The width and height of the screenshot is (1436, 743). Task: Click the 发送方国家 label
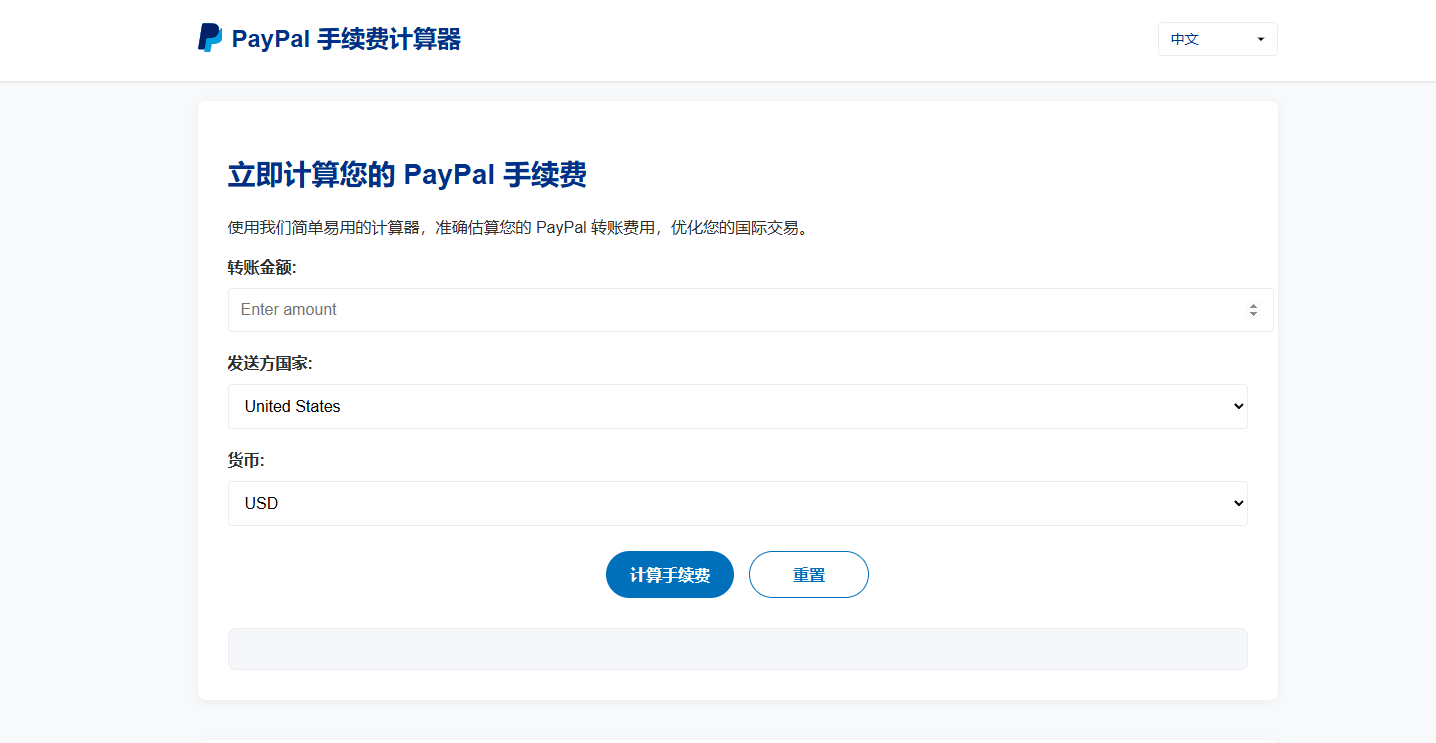(x=270, y=363)
